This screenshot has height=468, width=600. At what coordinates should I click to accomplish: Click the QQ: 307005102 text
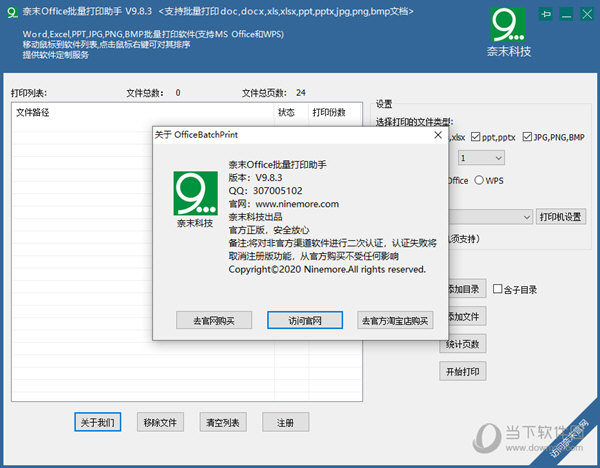pos(266,191)
